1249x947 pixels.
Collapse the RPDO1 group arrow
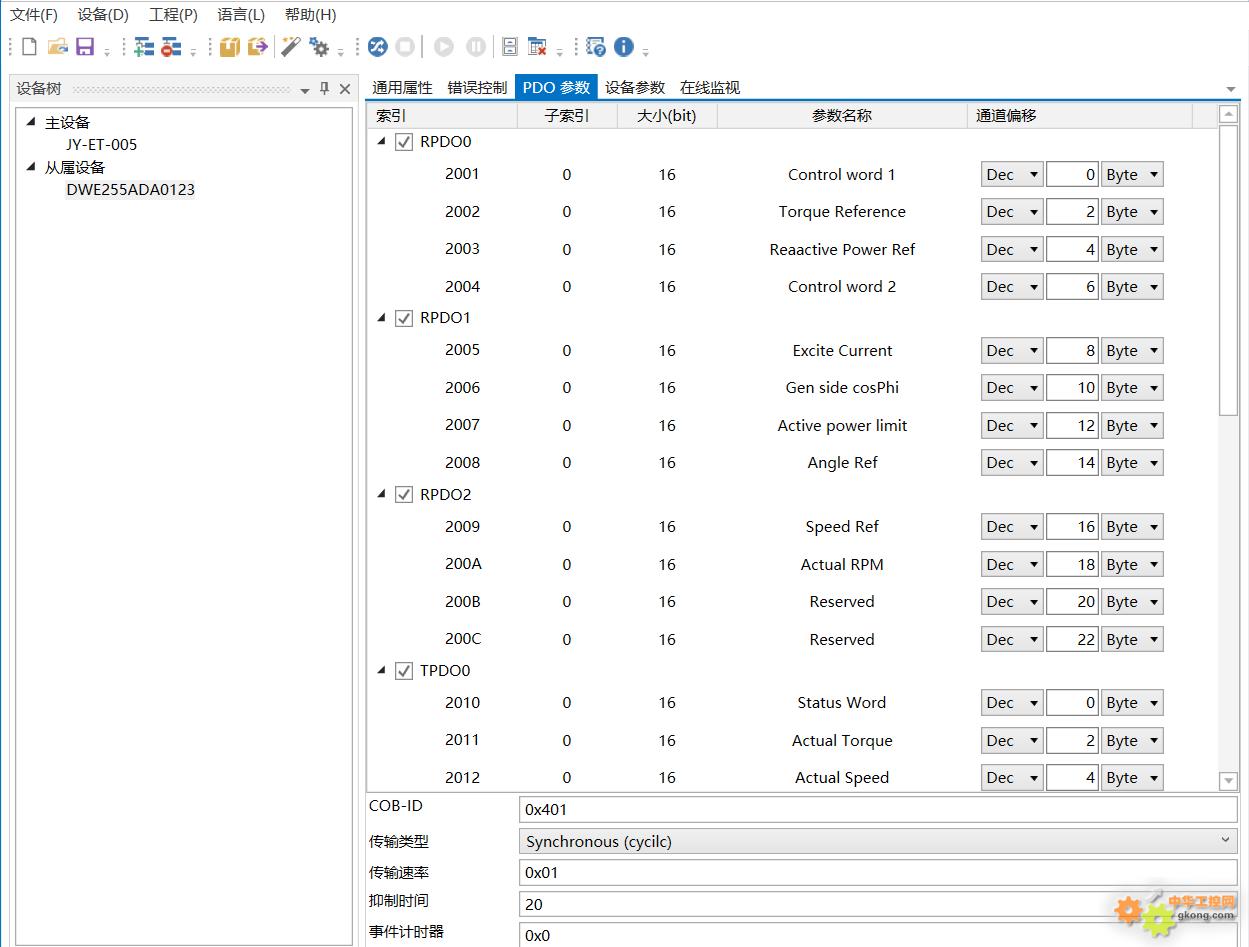coord(381,318)
